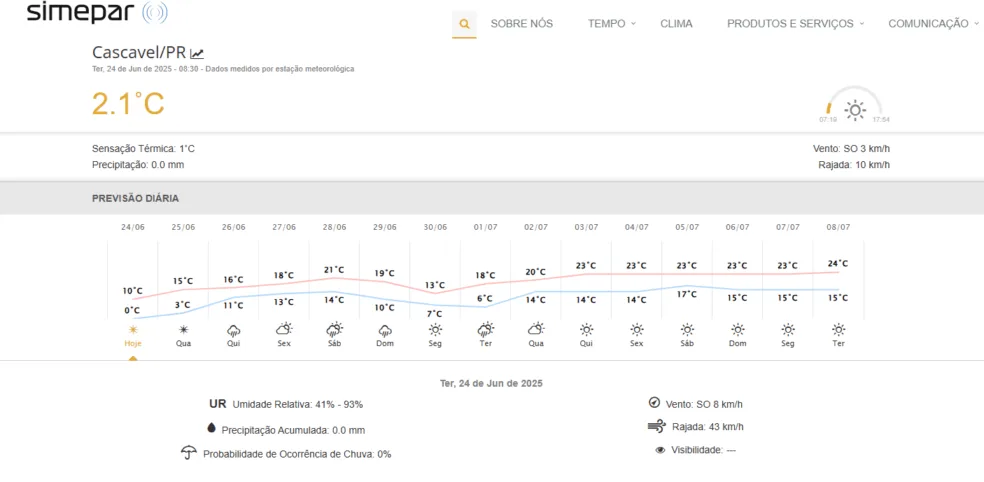Click the 07:19 sunrise time
Viewport: 984px width, 482px height.
click(828, 119)
